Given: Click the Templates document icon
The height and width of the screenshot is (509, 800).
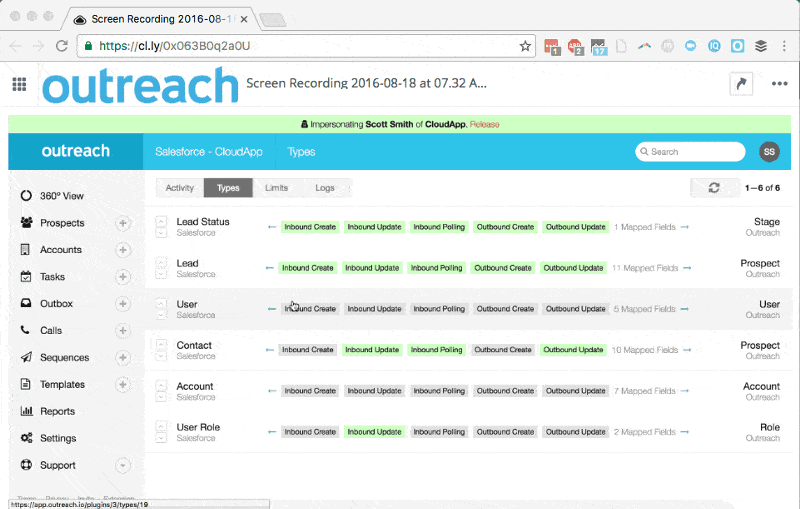Looking at the screenshot, I should (x=25, y=384).
